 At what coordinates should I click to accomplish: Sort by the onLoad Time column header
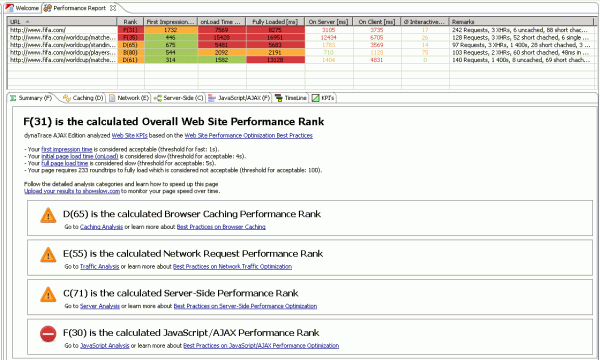222,22
